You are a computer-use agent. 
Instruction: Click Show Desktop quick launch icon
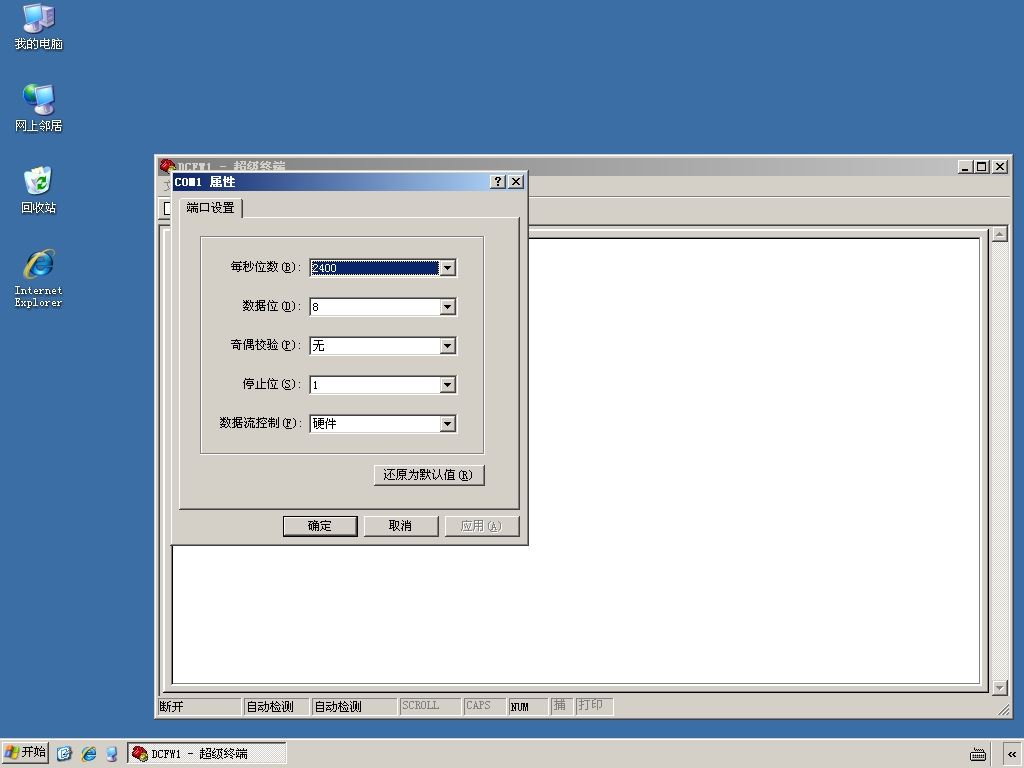click(64, 754)
